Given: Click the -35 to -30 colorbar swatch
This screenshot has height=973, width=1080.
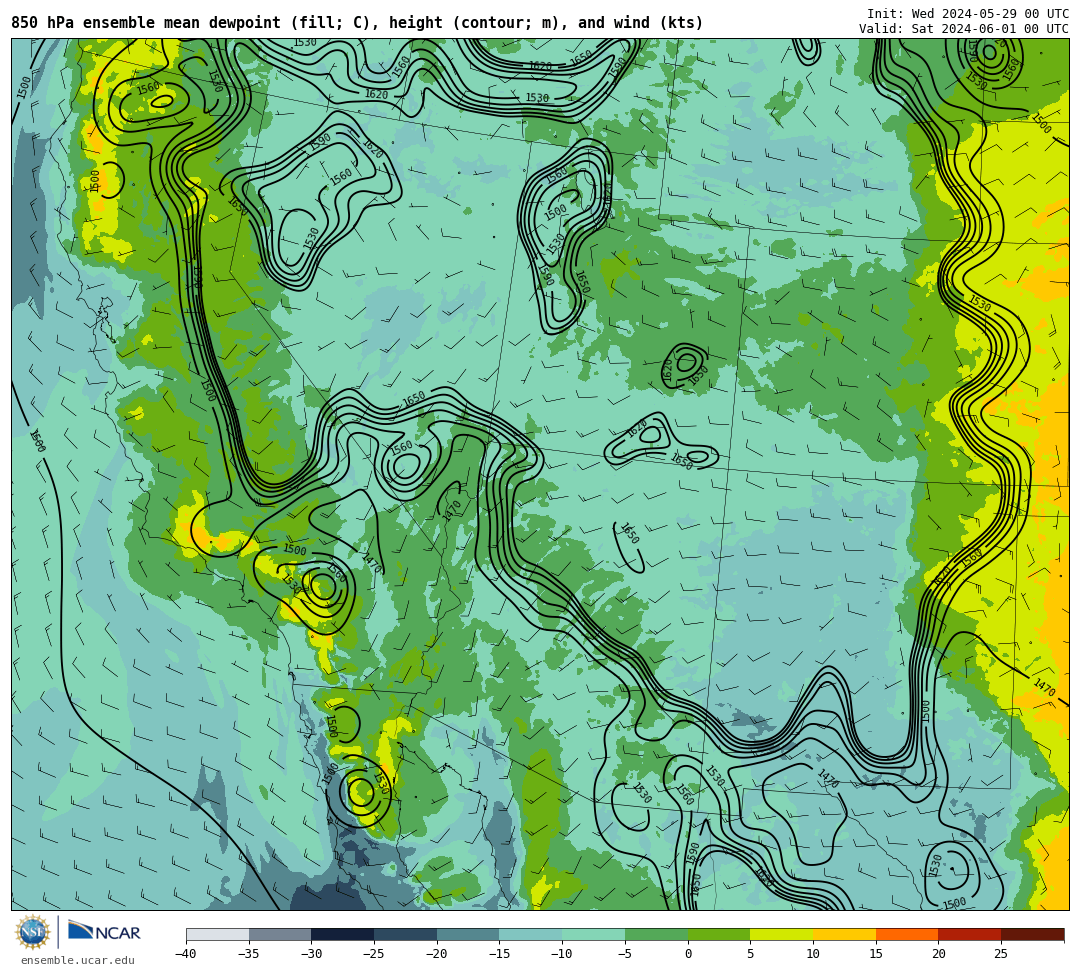Looking at the screenshot, I should click(x=280, y=934).
